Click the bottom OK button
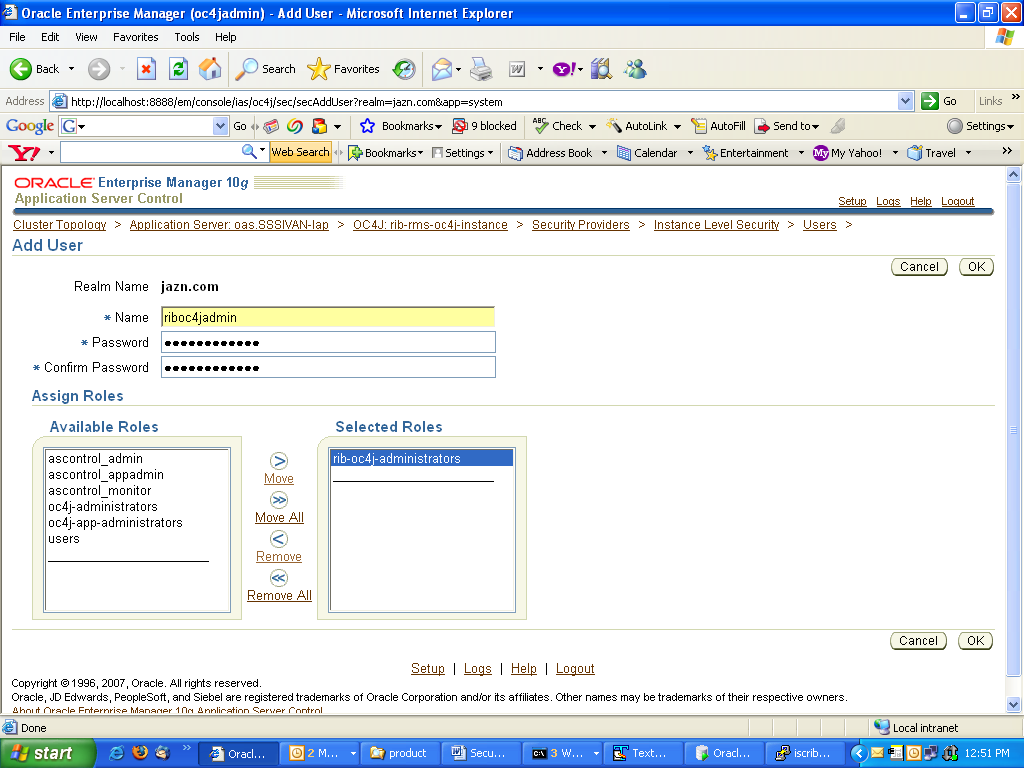The width and height of the screenshot is (1024, 768). point(975,641)
